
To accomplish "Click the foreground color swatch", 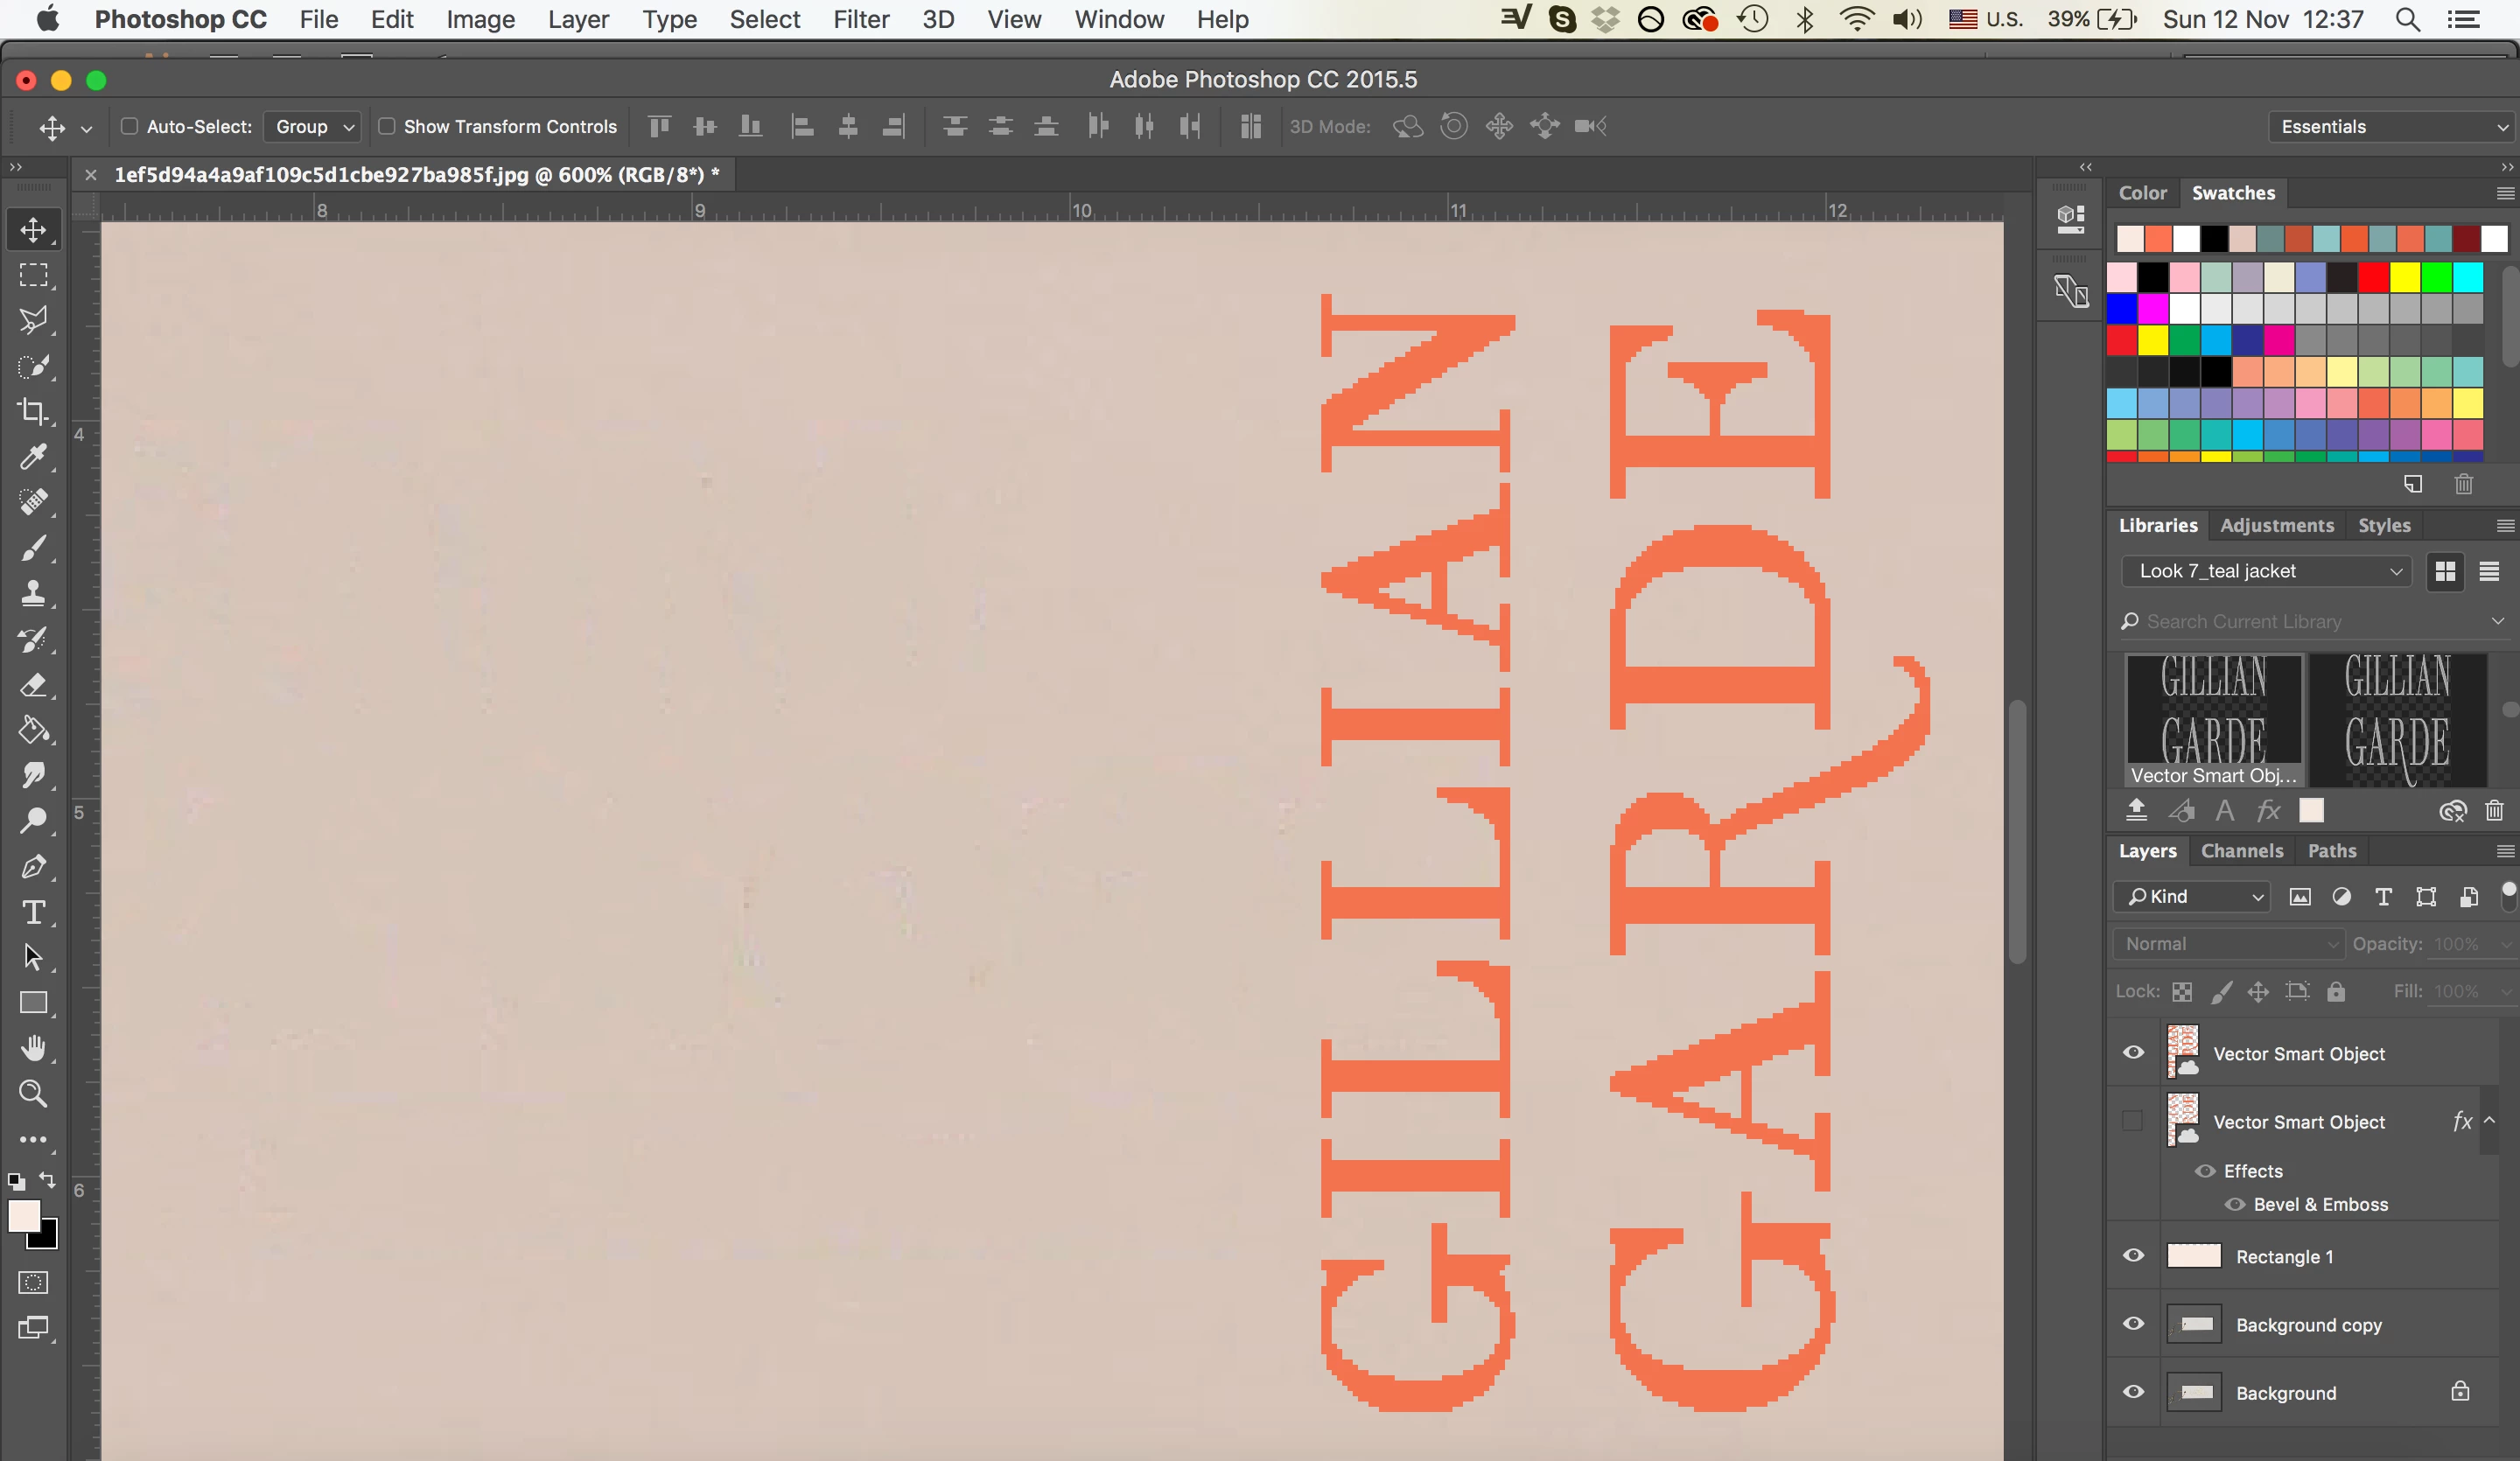I will pyautogui.click(x=23, y=1215).
